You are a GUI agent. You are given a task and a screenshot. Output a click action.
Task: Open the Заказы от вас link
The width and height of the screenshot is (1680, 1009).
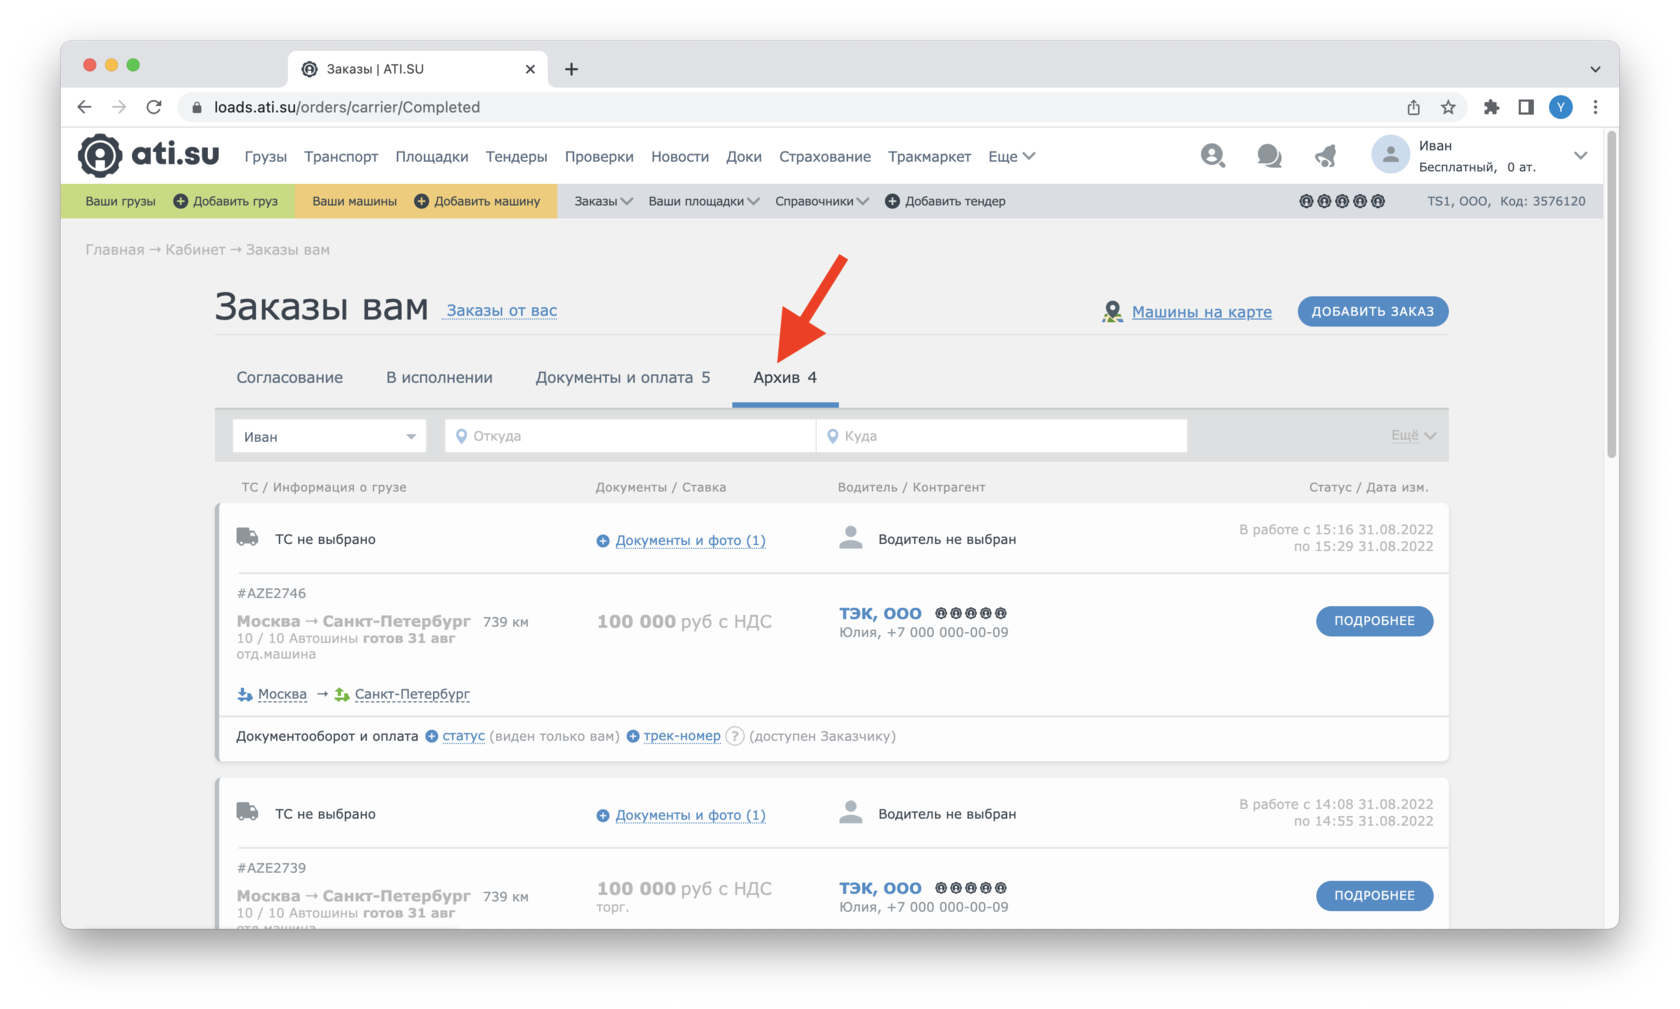click(x=501, y=311)
